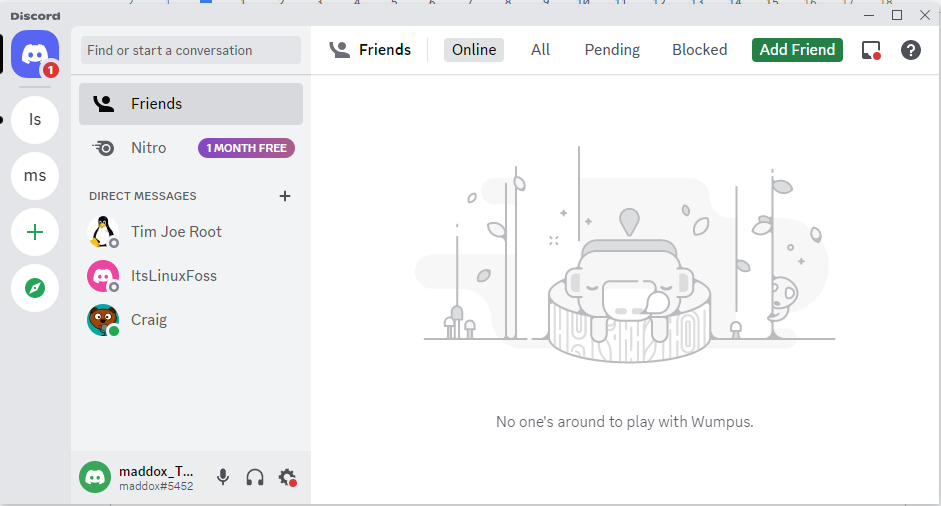Click the maddox user avatar
This screenshot has width=941, height=506.
[95, 477]
